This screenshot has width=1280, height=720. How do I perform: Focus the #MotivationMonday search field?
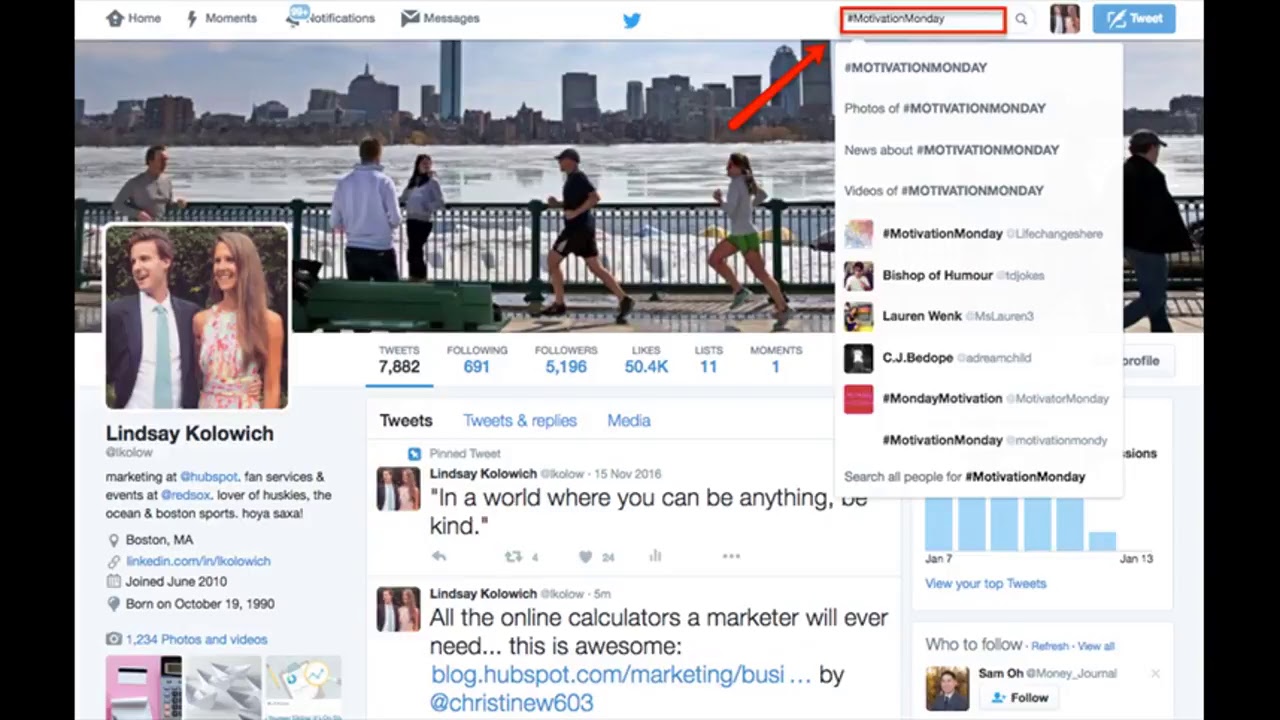(923, 19)
